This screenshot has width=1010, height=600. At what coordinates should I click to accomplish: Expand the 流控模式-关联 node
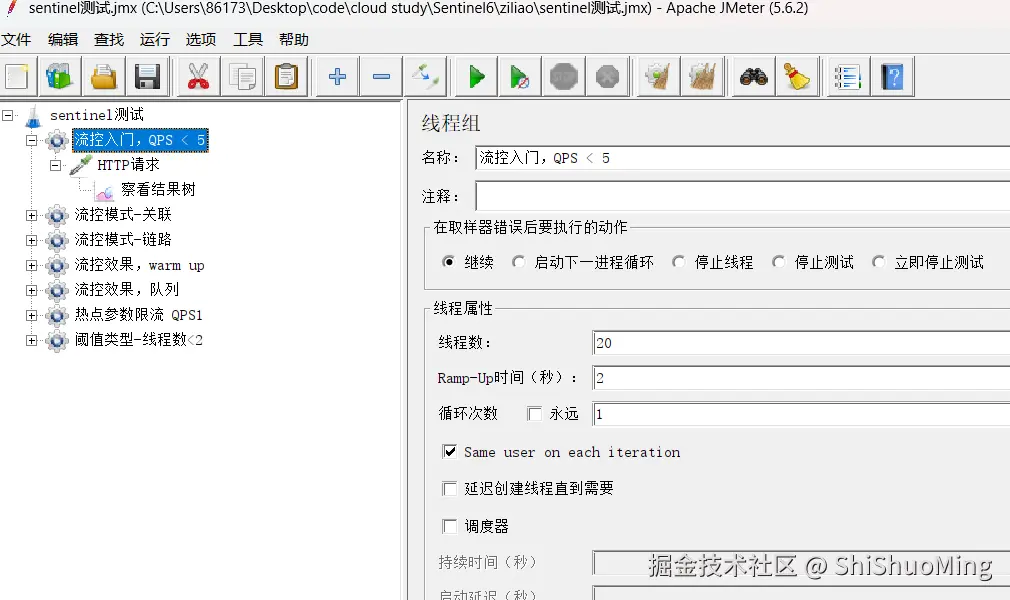pyautogui.click(x=32, y=215)
